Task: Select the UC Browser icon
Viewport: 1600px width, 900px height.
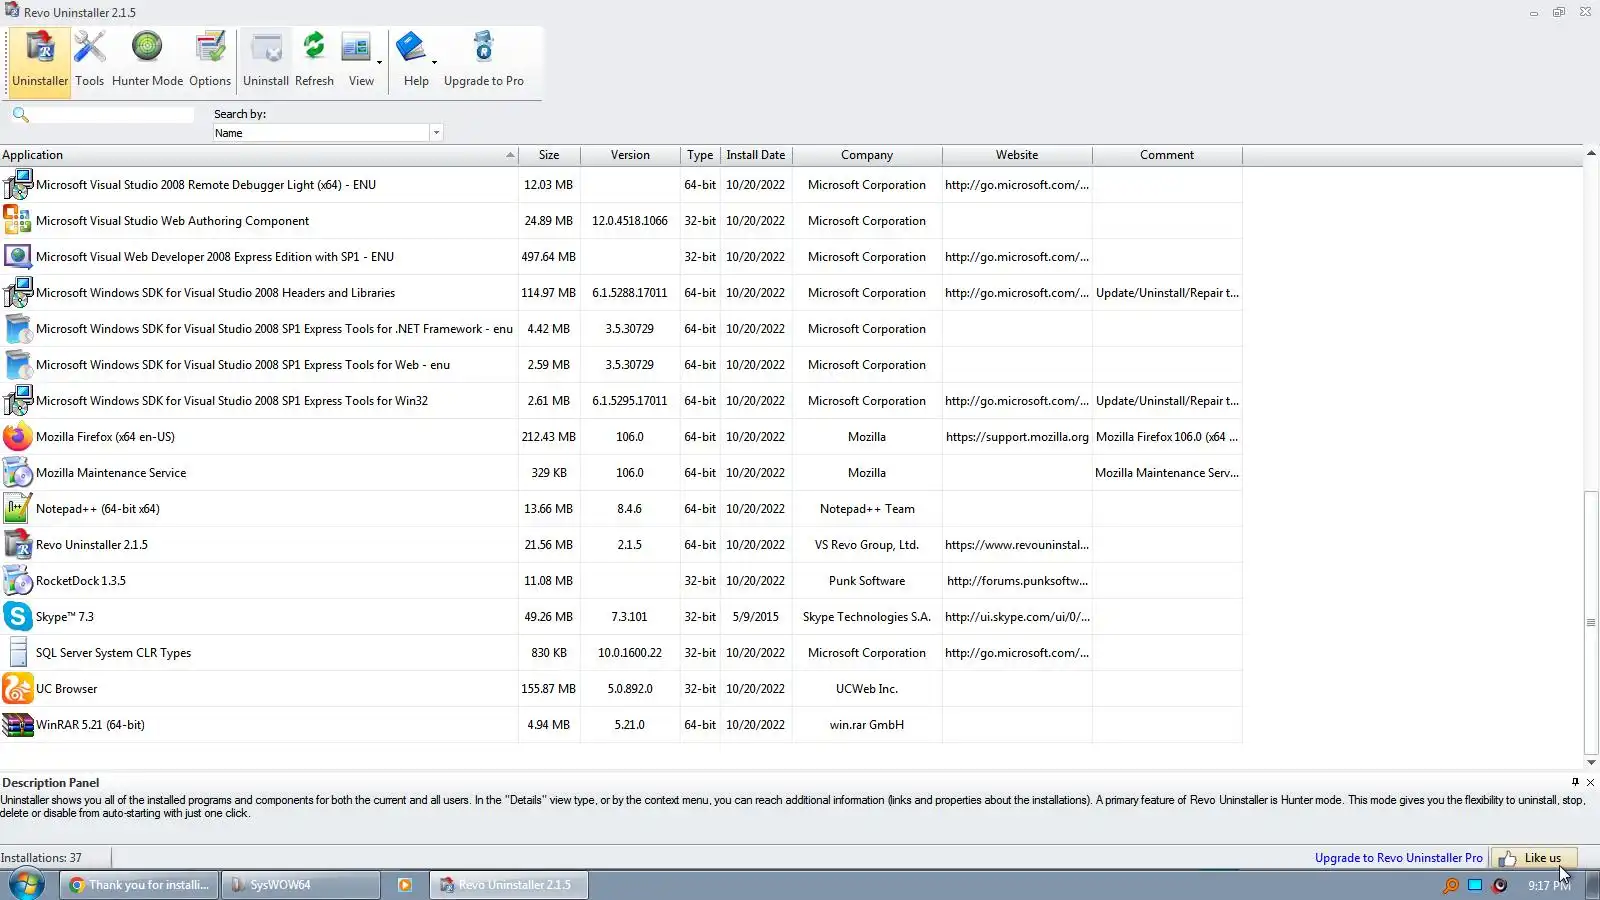Action: 18,689
